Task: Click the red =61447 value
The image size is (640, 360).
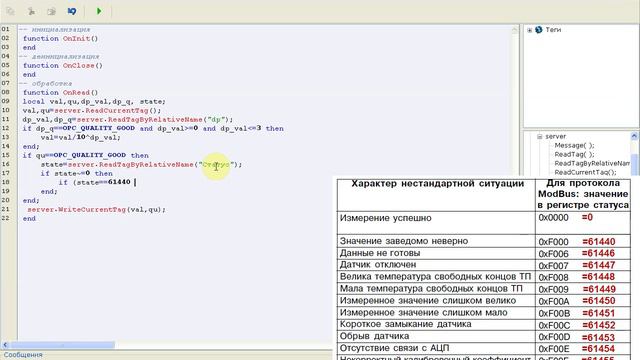Action: coord(599,265)
